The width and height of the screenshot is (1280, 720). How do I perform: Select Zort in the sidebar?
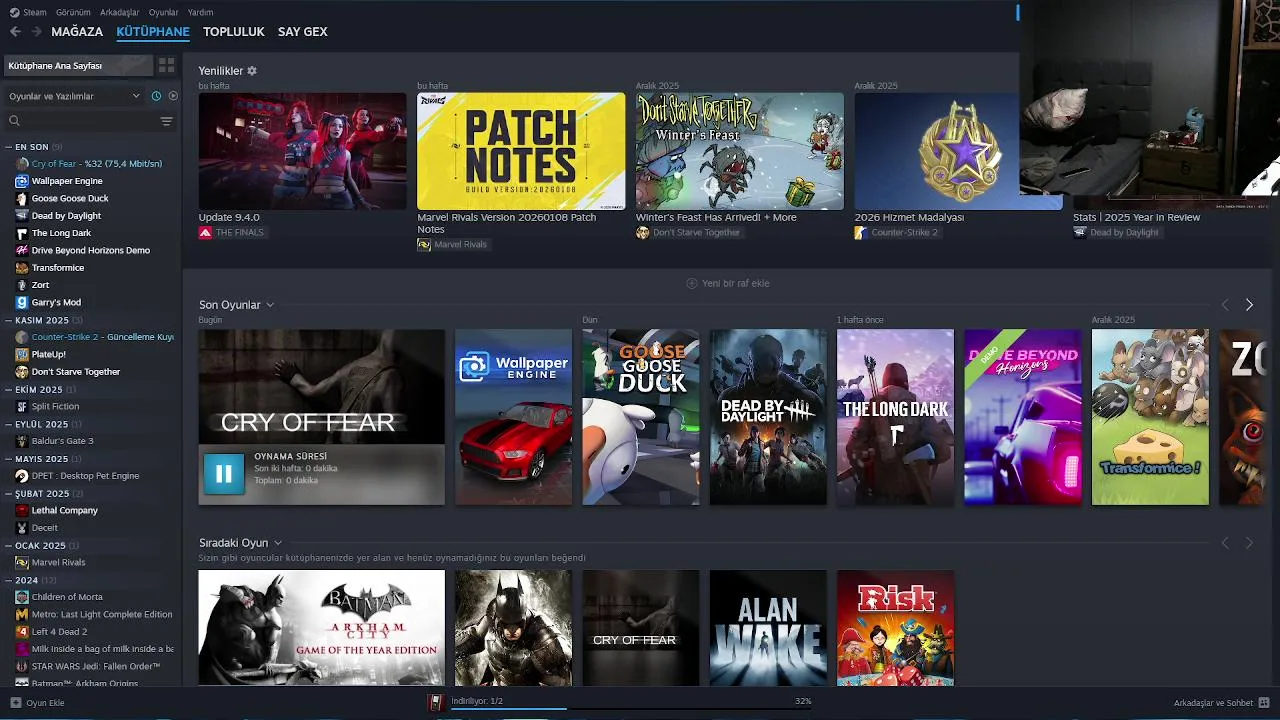point(40,285)
